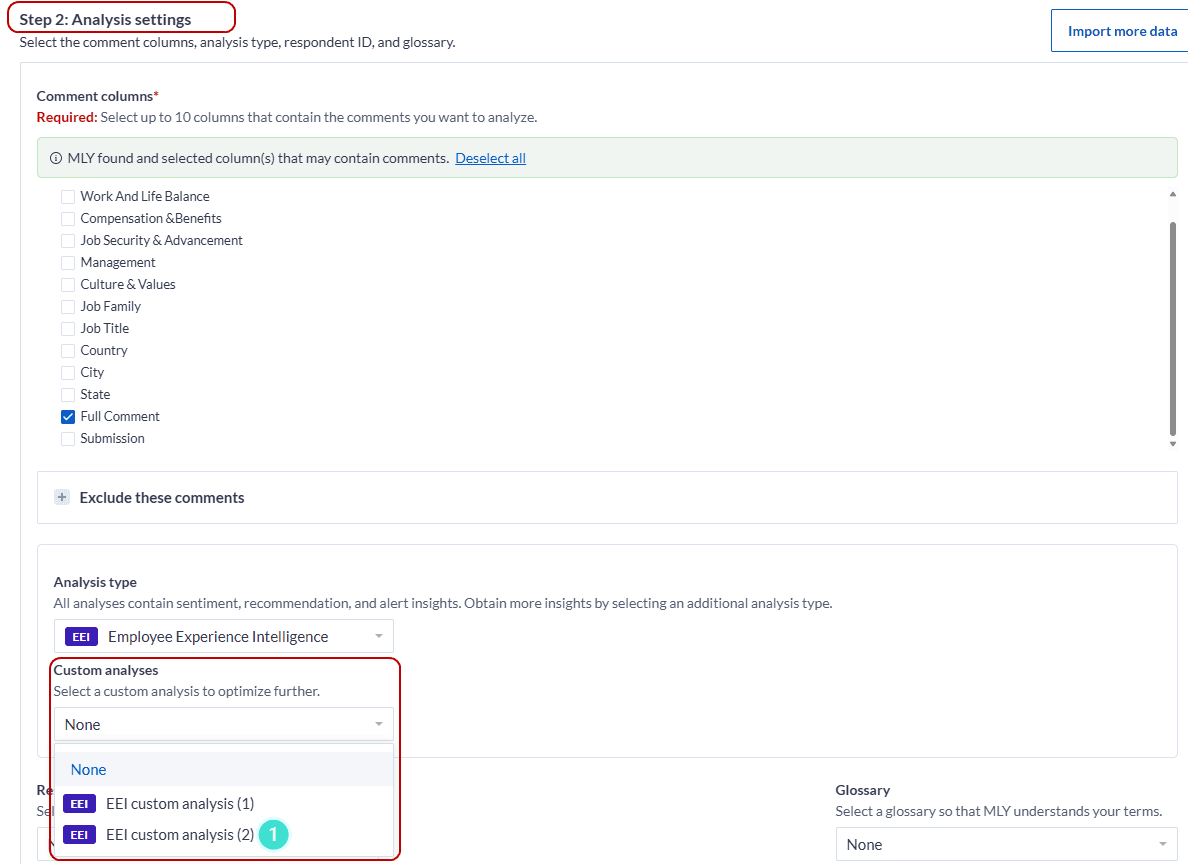Click the Analysis type heading
The image size is (1188, 864).
(x=95, y=582)
